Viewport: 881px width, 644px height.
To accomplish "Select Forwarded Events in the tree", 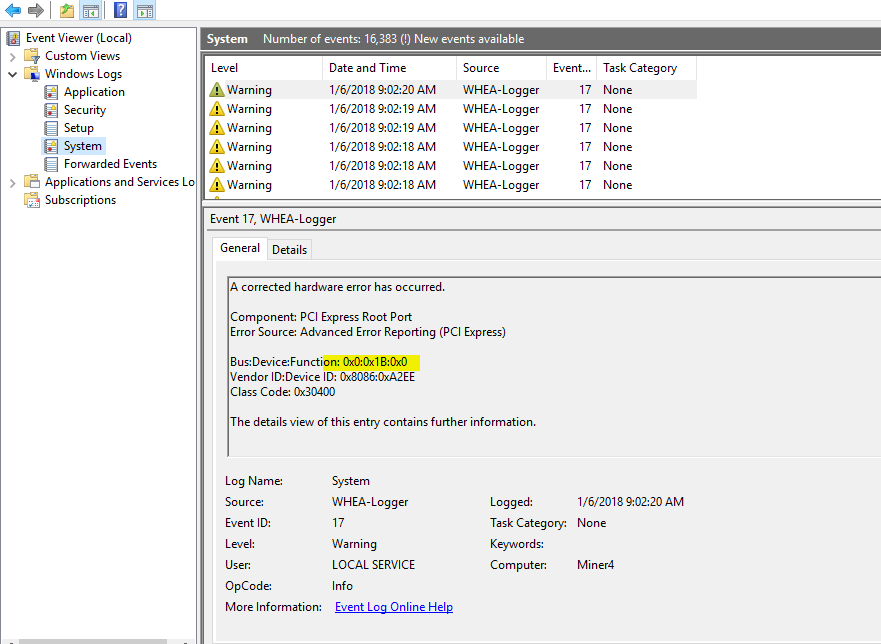I will click(x=110, y=164).
